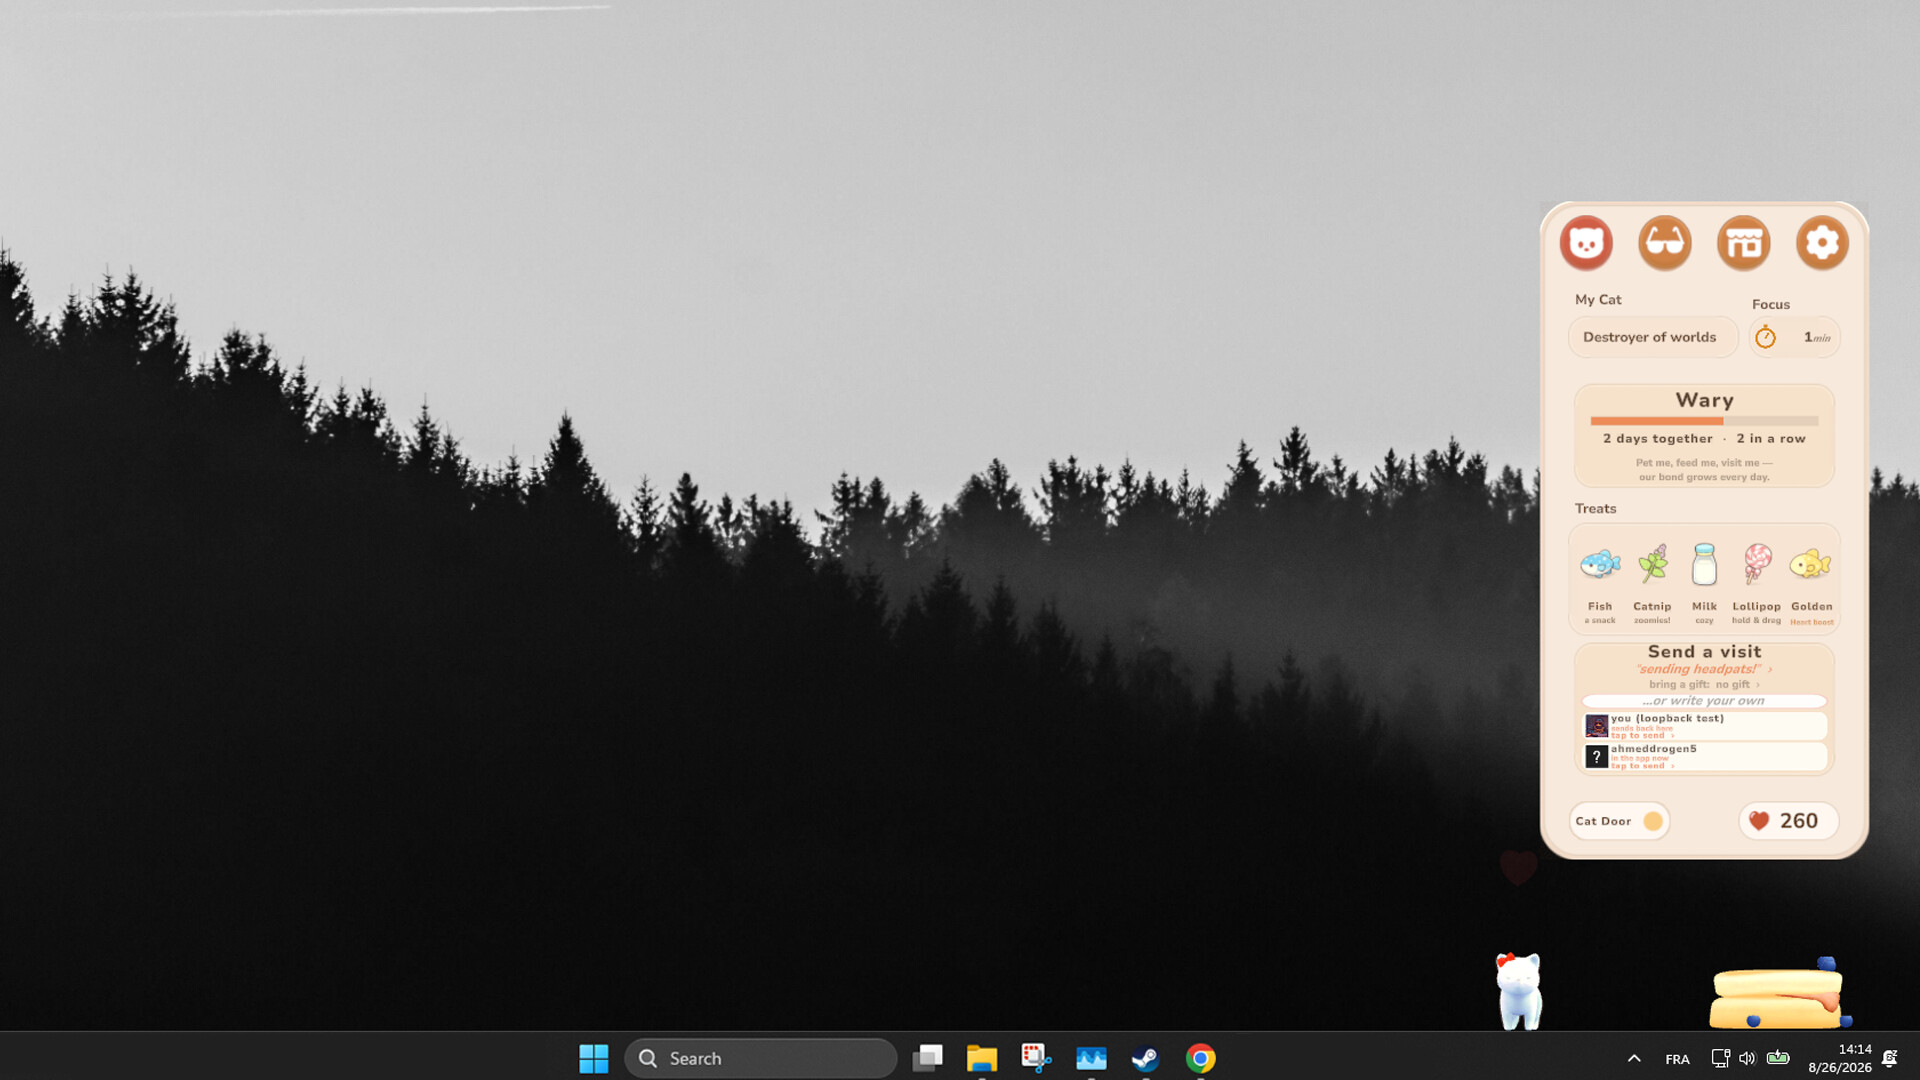Open the shop storefront tab

click(x=1744, y=242)
